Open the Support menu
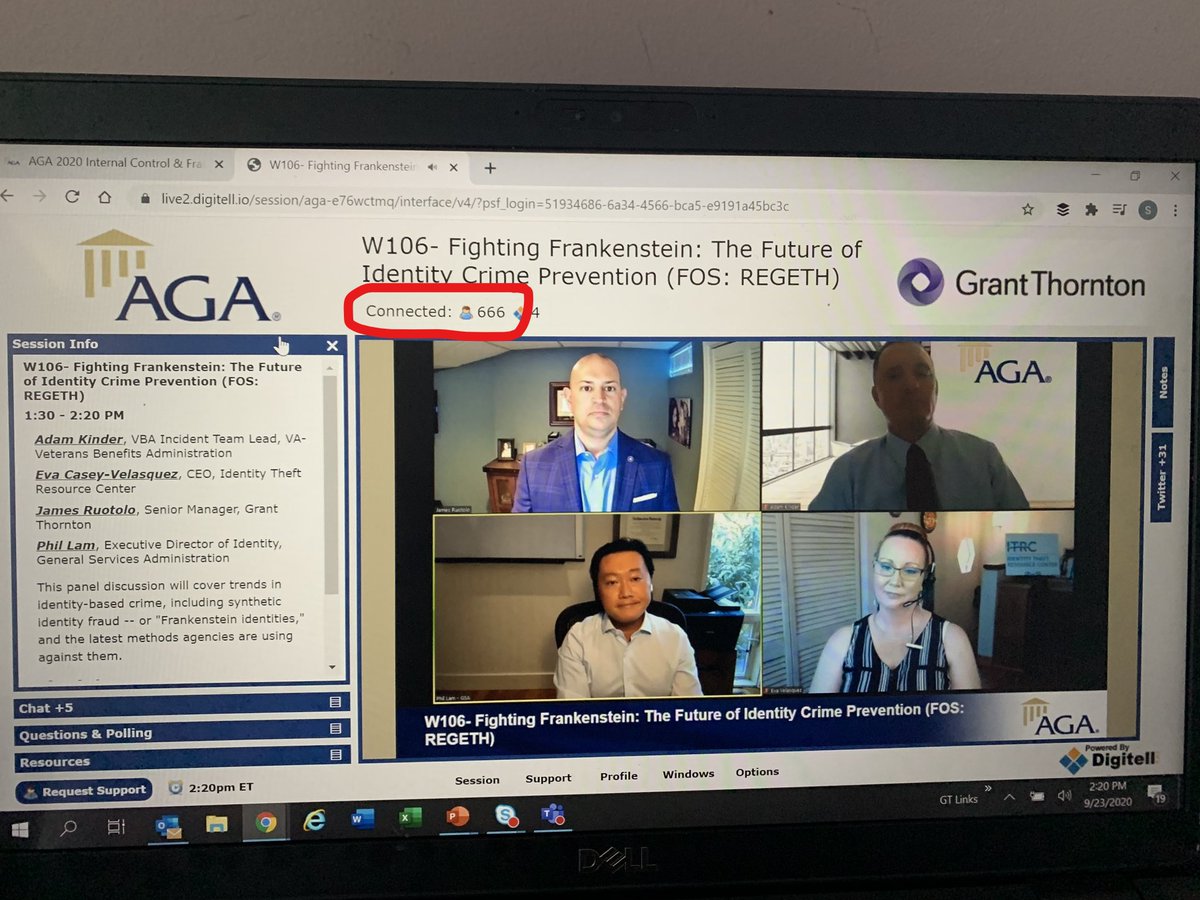1200x900 pixels. [x=548, y=778]
